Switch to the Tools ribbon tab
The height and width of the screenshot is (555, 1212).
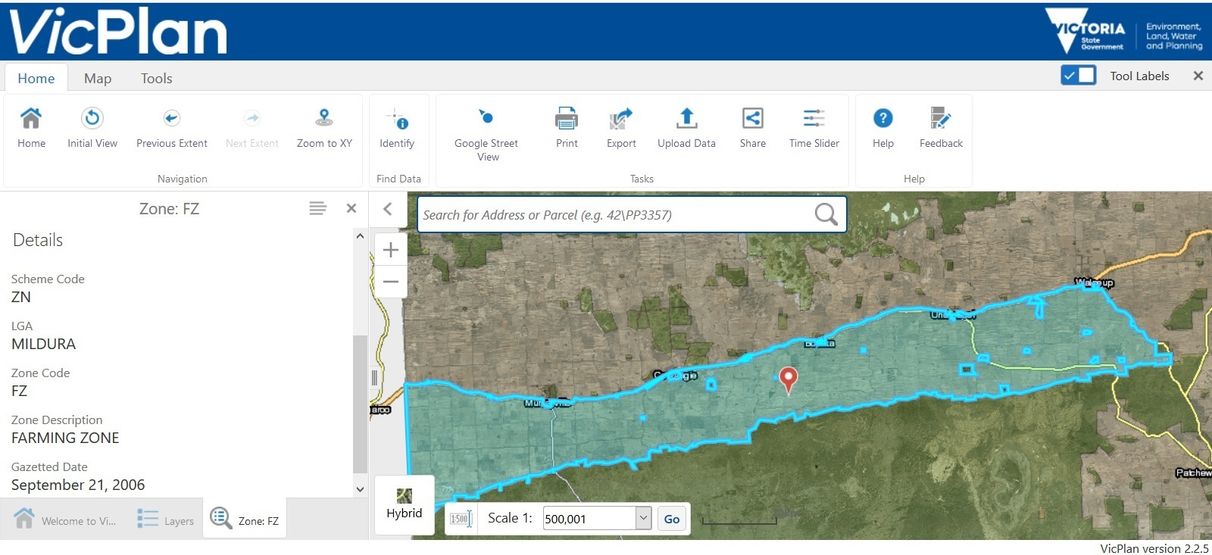(156, 78)
